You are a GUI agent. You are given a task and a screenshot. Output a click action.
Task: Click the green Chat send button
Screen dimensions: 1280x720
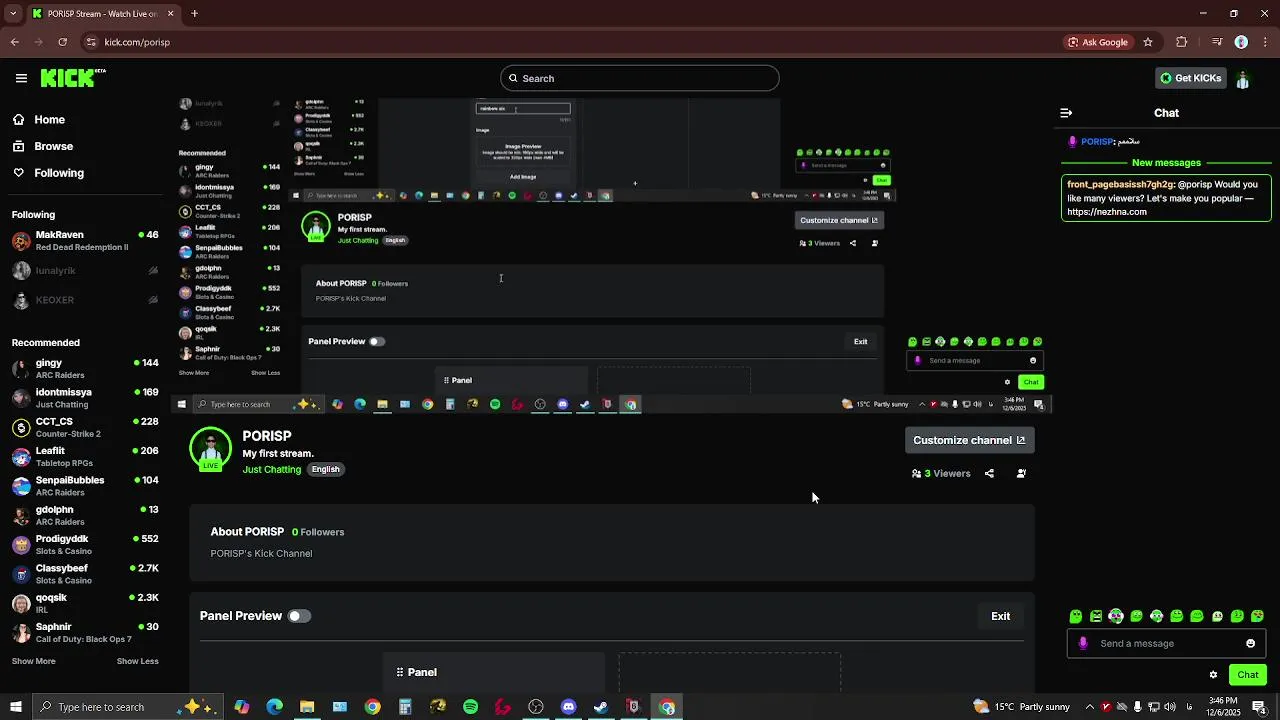coord(1247,675)
